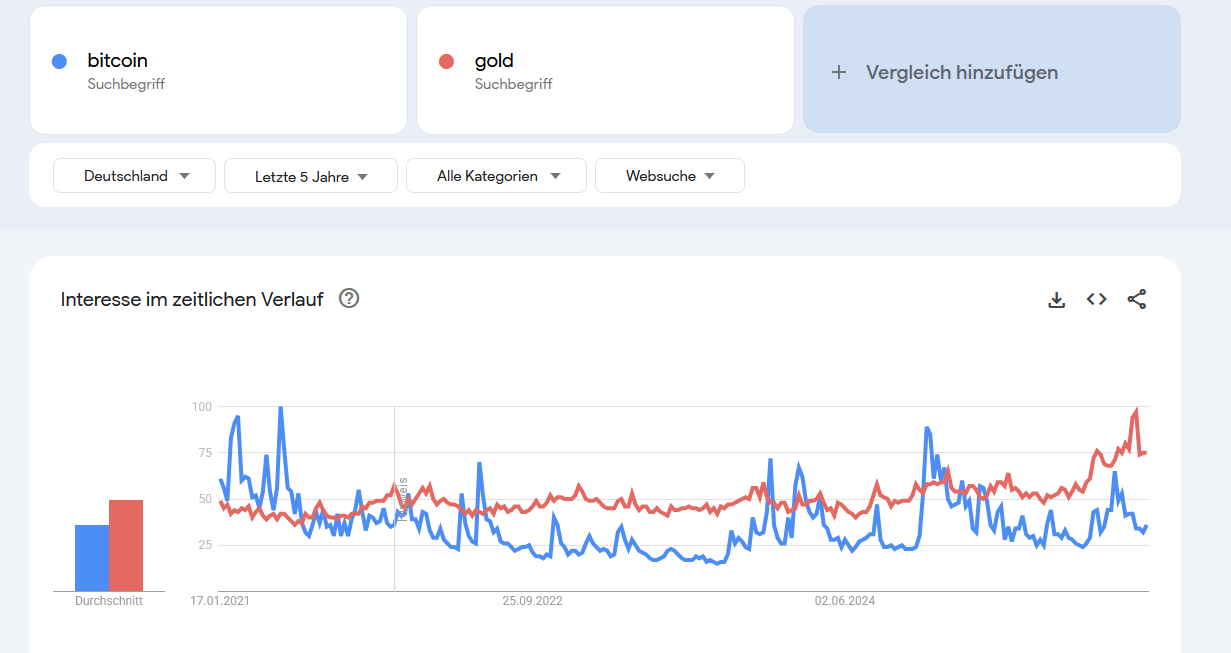Select the blue bitcoin average bar
The image size is (1231, 653).
point(92,557)
